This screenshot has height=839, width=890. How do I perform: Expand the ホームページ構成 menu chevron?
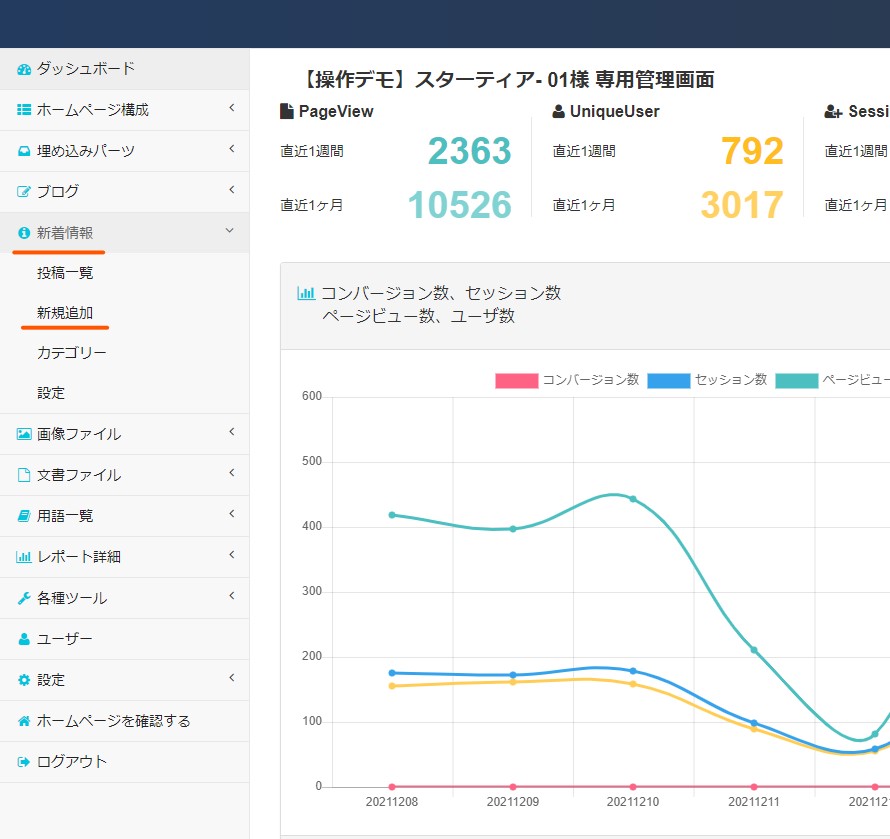231,108
